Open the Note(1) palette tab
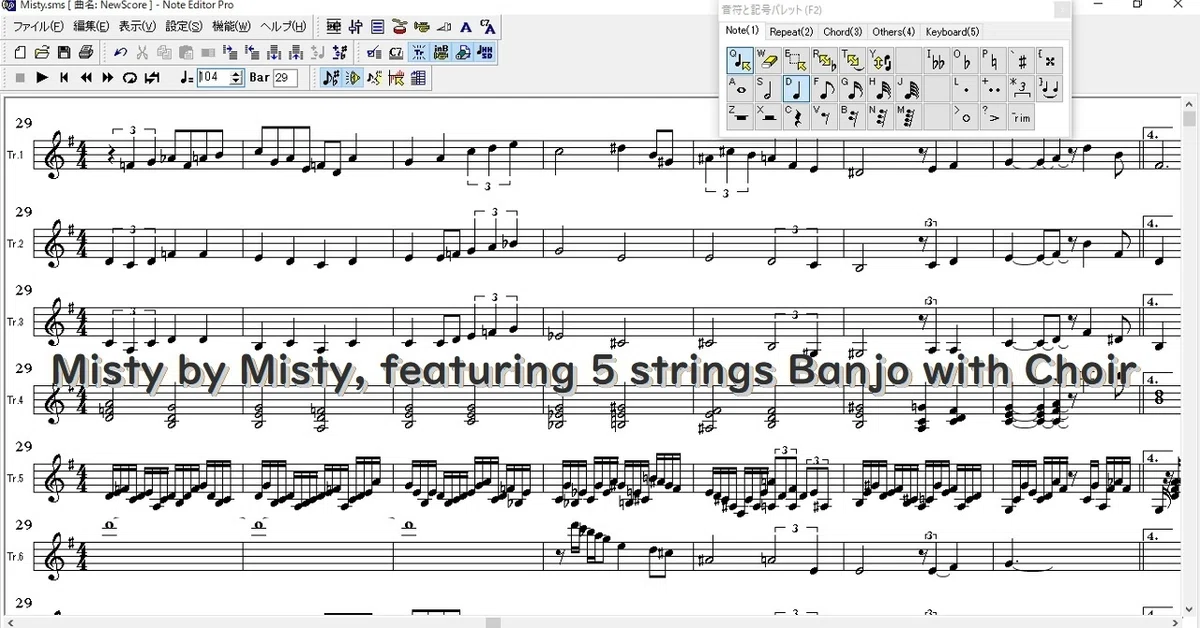This screenshot has width=1200, height=628. pyautogui.click(x=742, y=31)
